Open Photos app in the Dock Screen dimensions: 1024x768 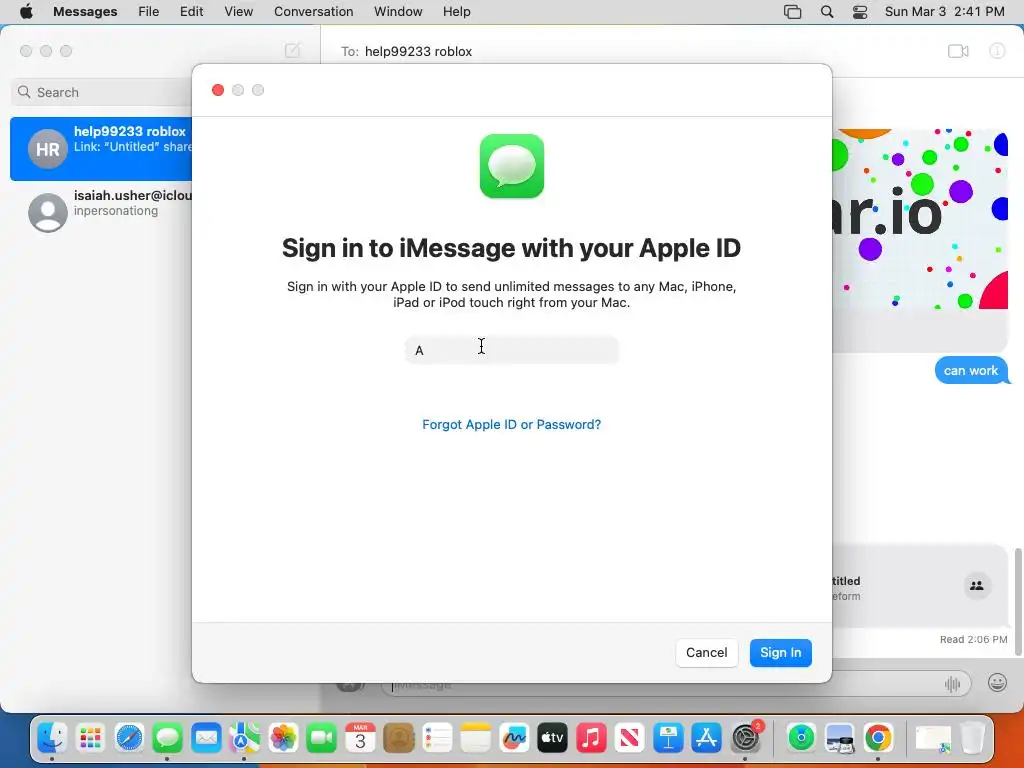[x=283, y=738]
